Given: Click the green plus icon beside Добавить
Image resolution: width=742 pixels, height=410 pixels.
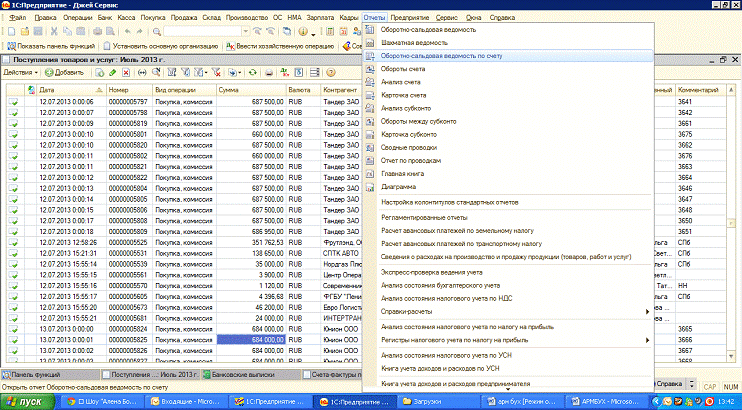Looking at the screenshot, I should tap(49, 73).
